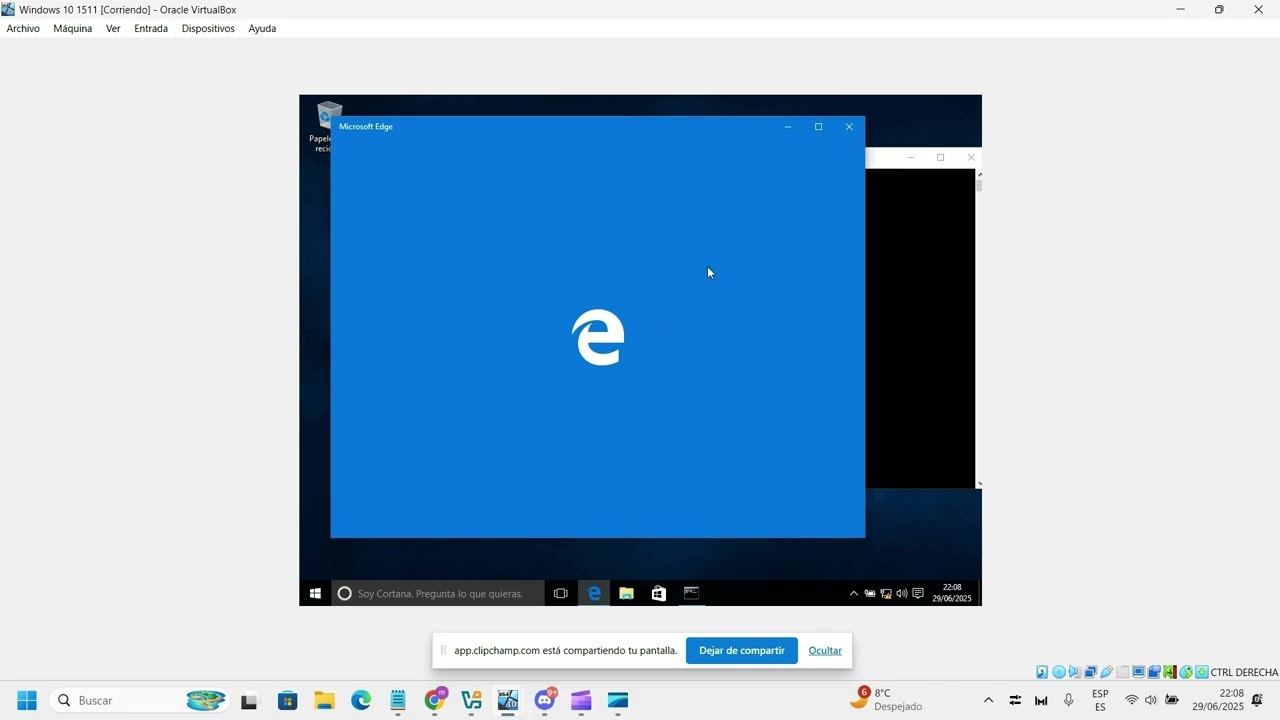Open host Task View icon
Image resolution: width=1280 pixels, height=720 pixels.
click(250, 700)
